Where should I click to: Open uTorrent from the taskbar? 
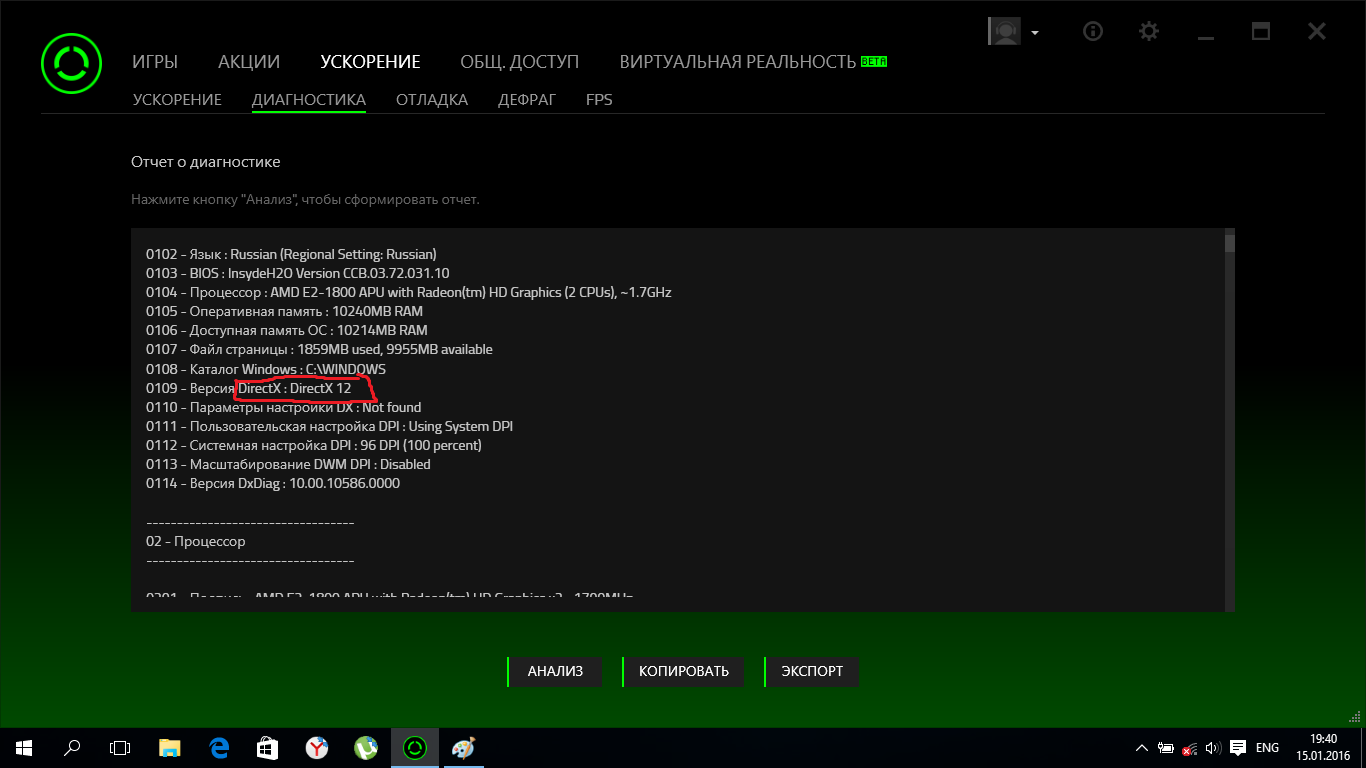tap(366, 747)
